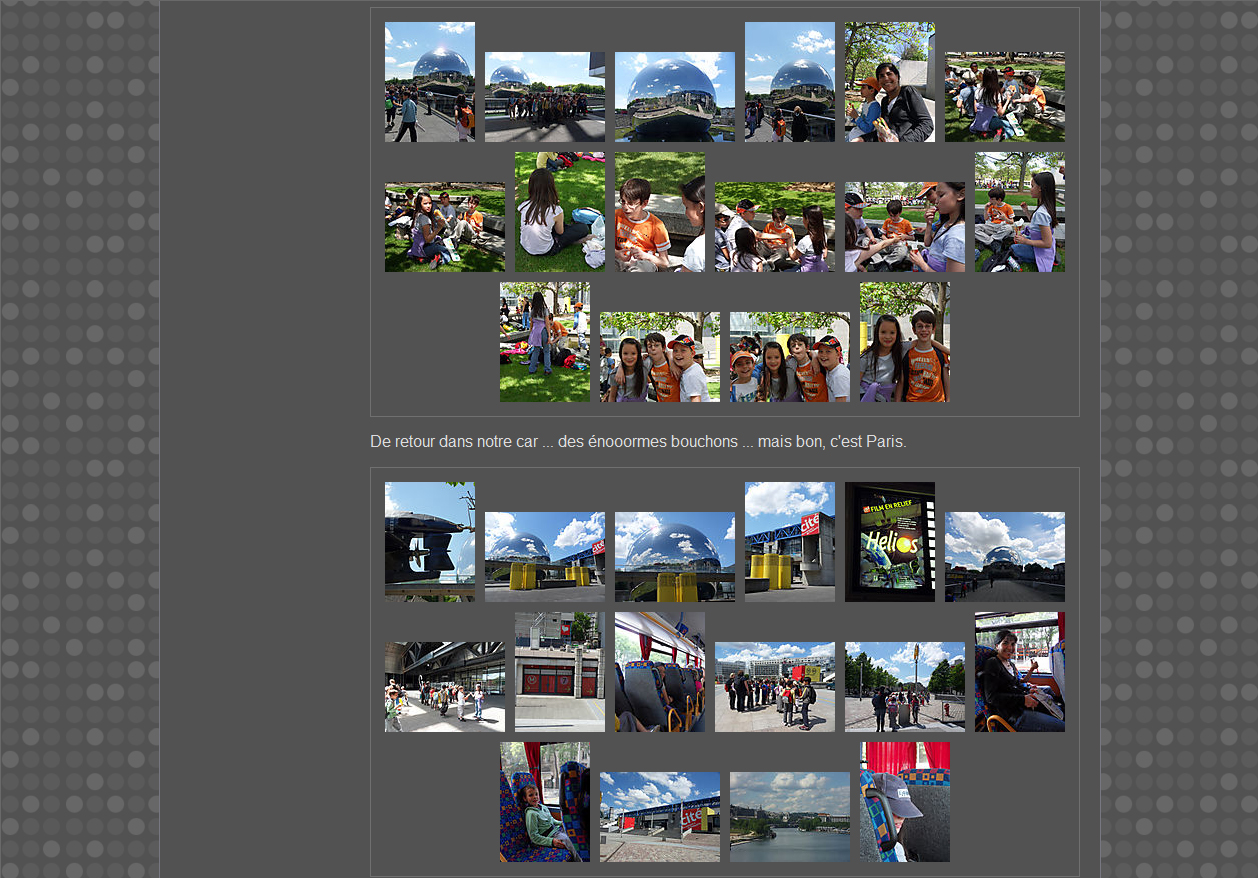Select the red garage doors building photo
Screen dimensions: 1258x878
click(x=559, y=672)
